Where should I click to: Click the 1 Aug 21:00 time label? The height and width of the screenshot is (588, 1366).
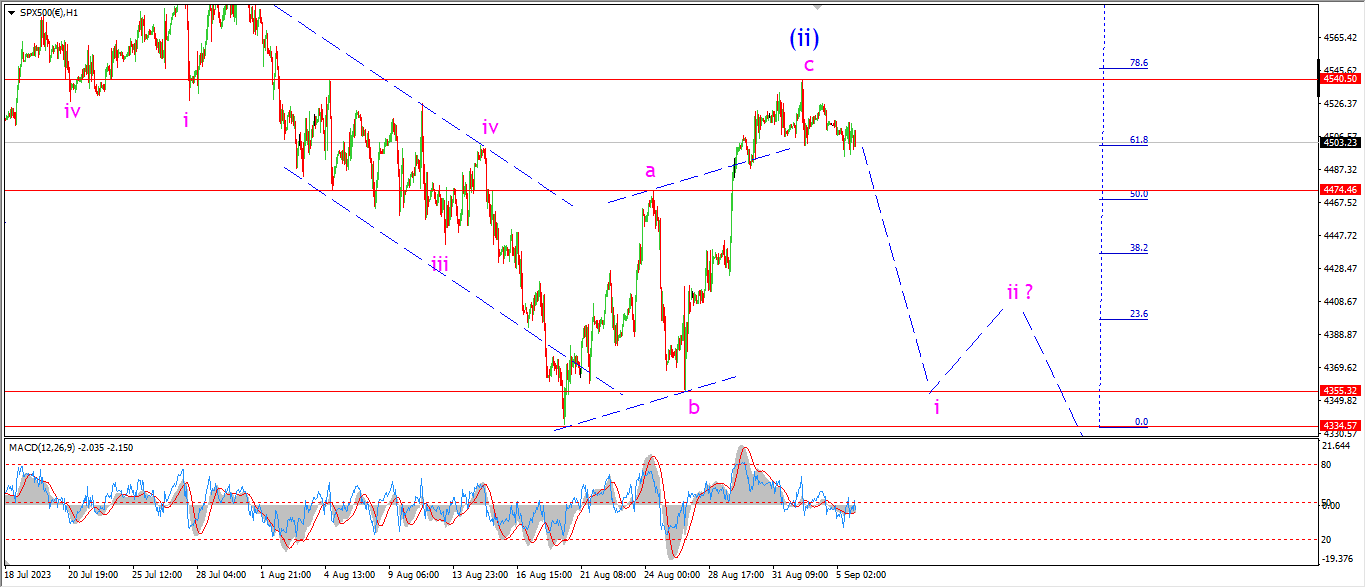pos(284,576)
